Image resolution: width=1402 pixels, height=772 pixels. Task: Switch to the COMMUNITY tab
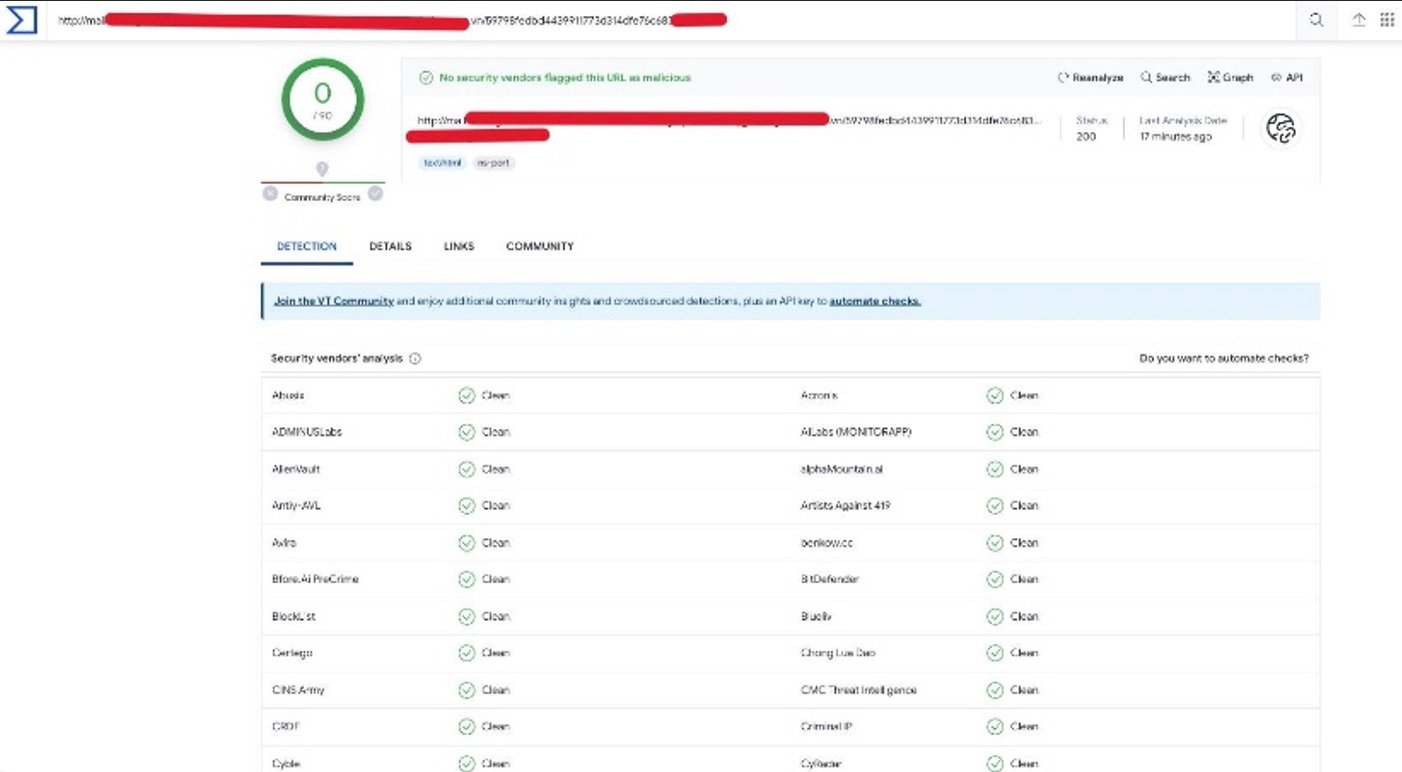pyautogui.click(x=540, y=246)
